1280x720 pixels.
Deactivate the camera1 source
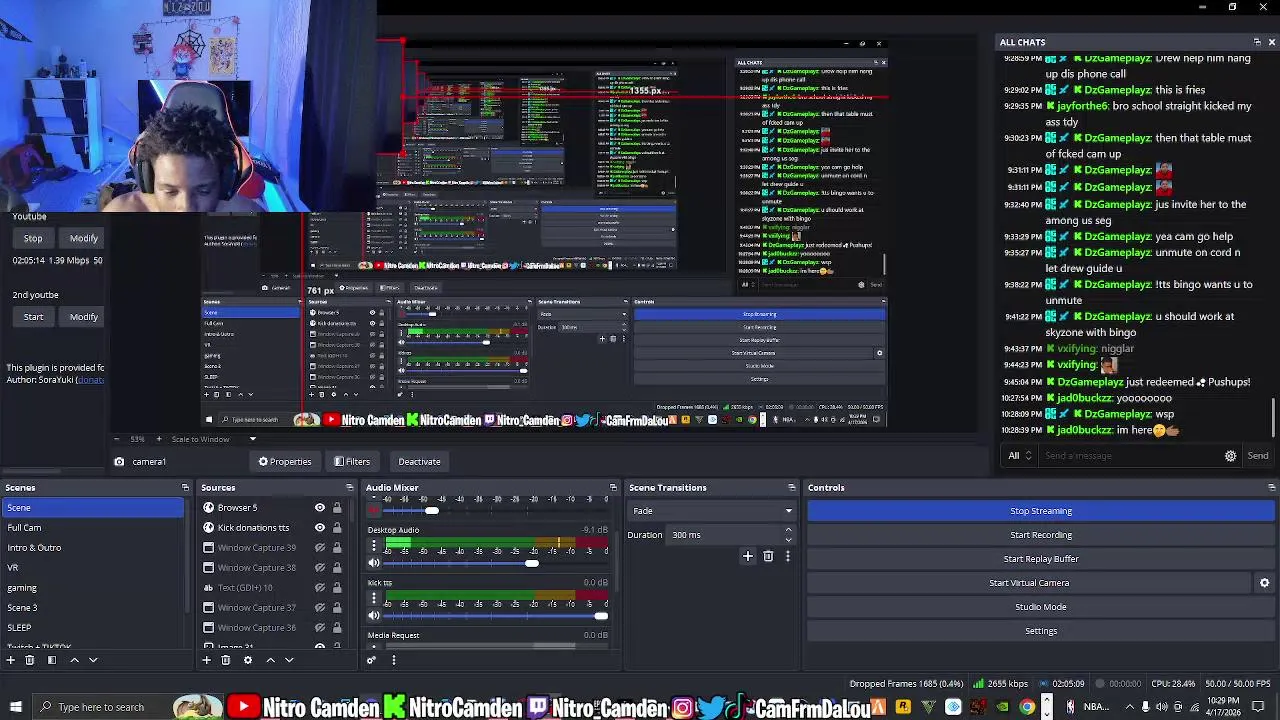click(x=419, y=462)
